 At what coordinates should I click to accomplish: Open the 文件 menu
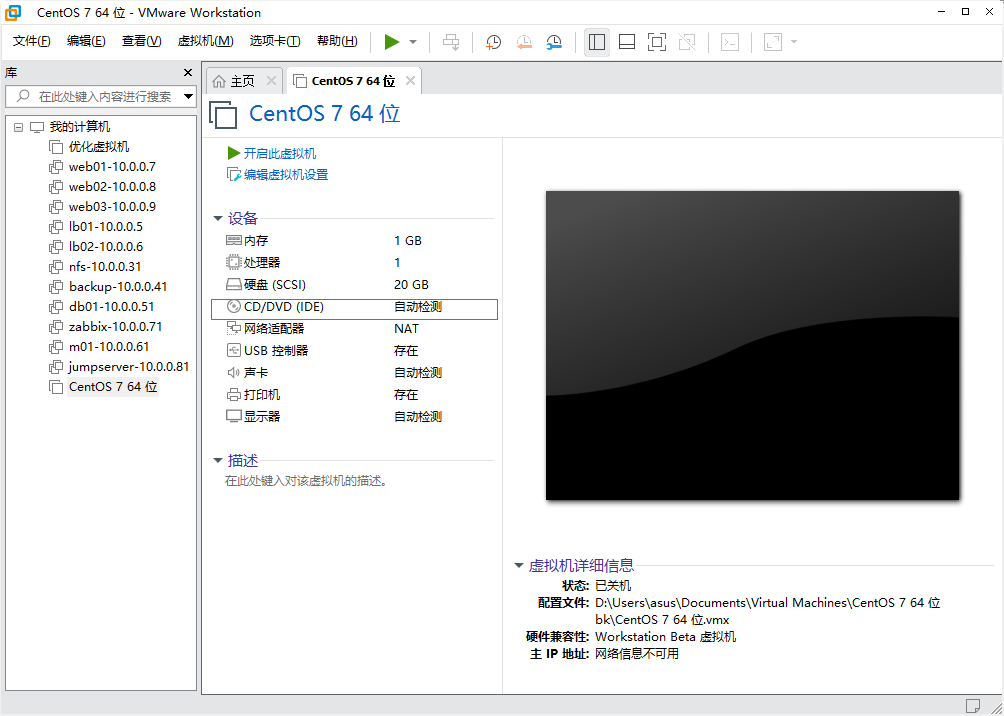tap(31, 42)
